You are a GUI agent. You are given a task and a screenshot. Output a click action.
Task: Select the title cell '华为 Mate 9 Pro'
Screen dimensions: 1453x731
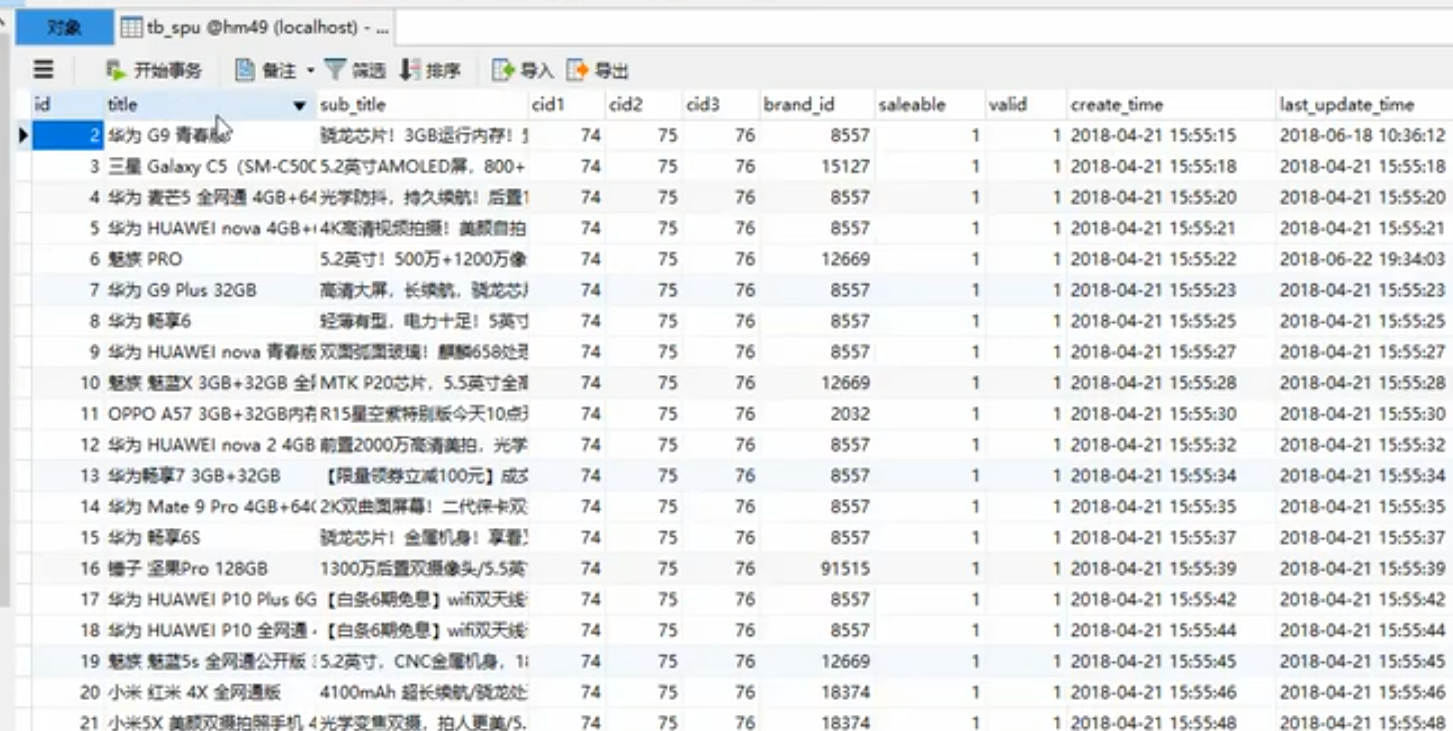pos(210,506)
